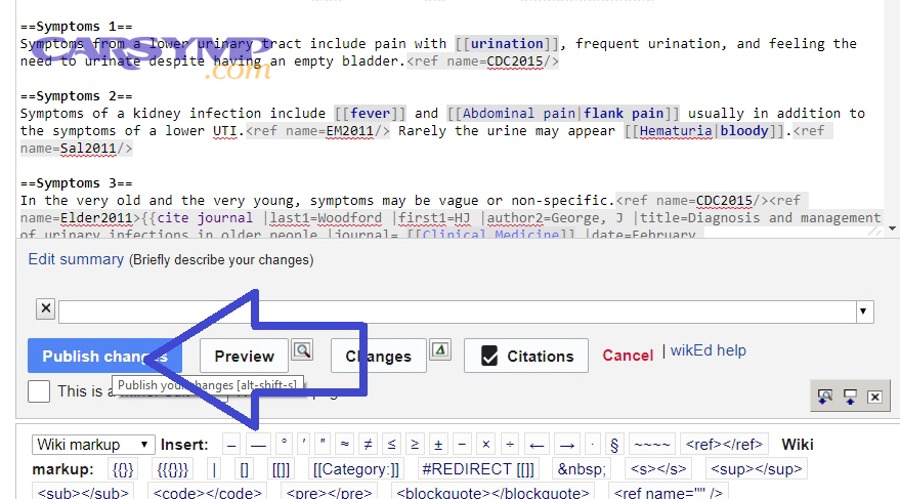Insert #REDIRECT [[]] markup
The height and width of the screenshot is (499, 900).
478,469
